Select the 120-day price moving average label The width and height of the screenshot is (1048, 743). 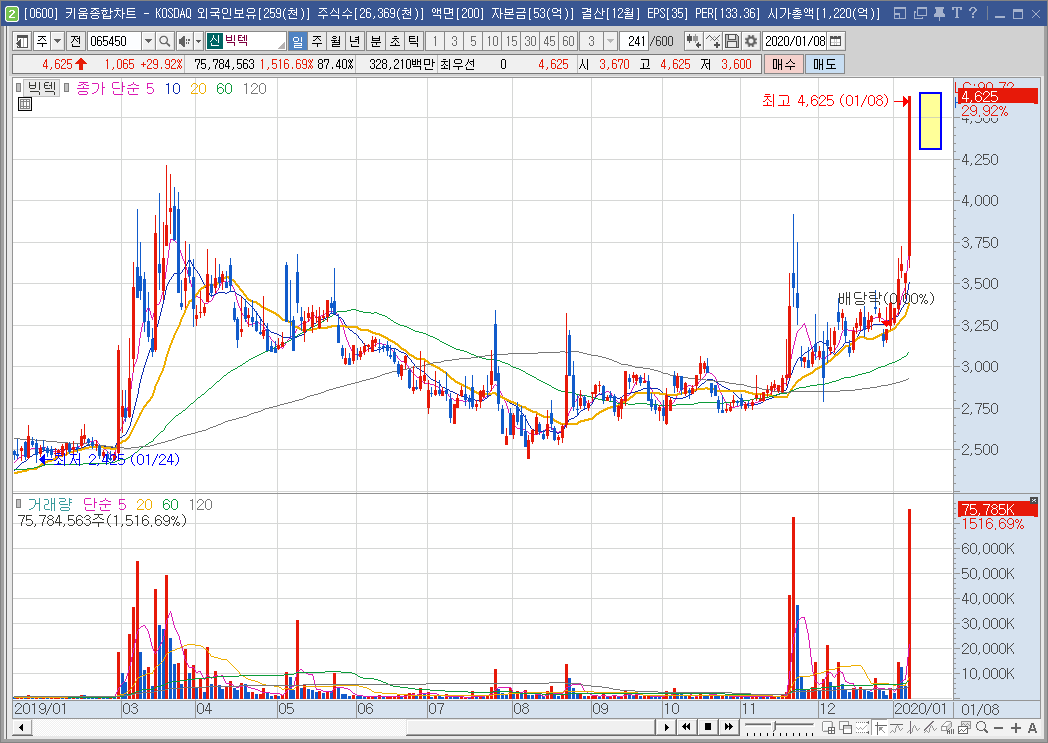coord(255,89)
